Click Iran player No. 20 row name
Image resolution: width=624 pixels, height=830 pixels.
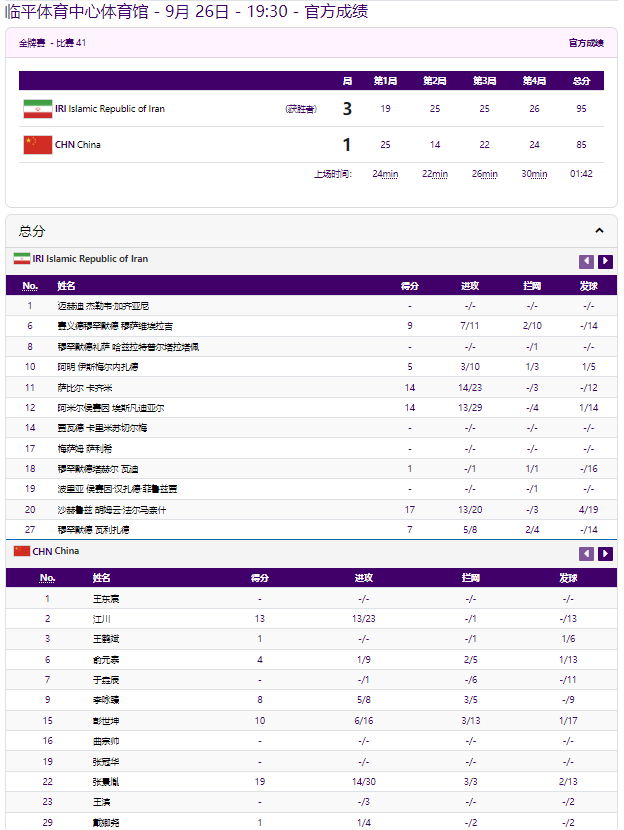click(112, 510)
